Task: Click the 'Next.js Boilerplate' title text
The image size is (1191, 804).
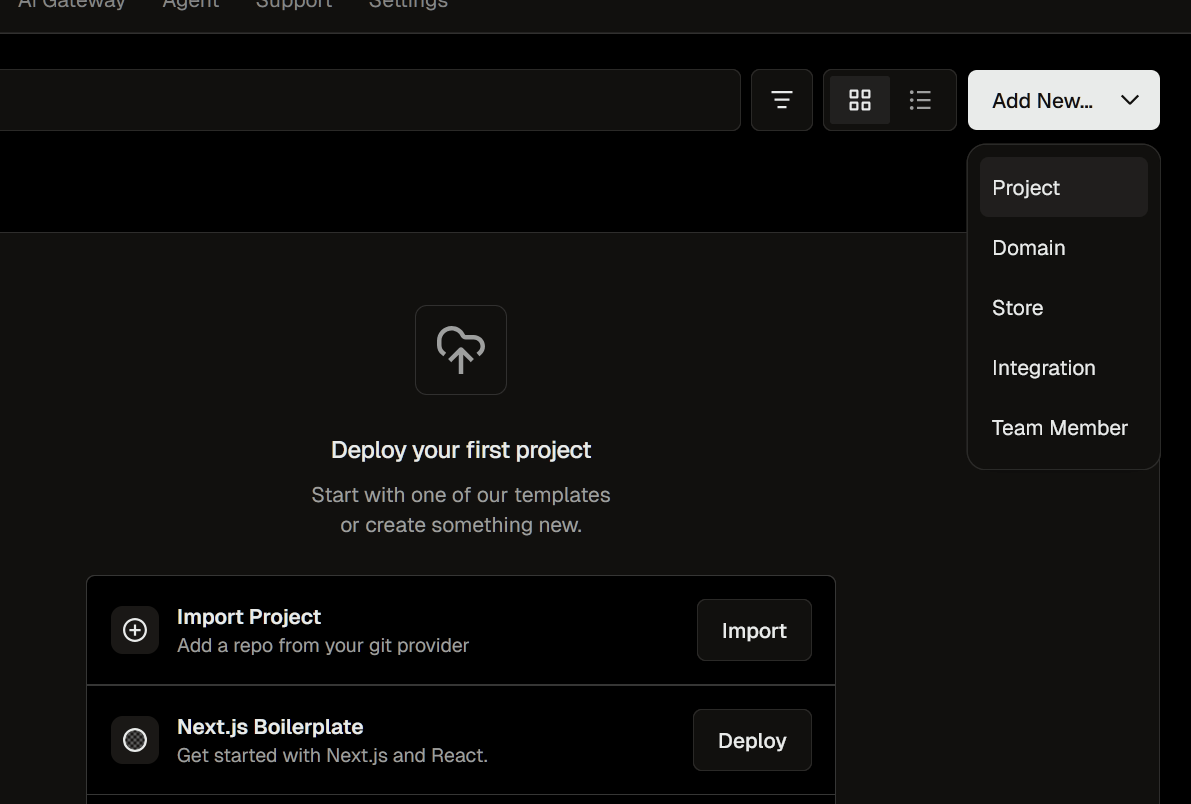Action: point(270,726)
